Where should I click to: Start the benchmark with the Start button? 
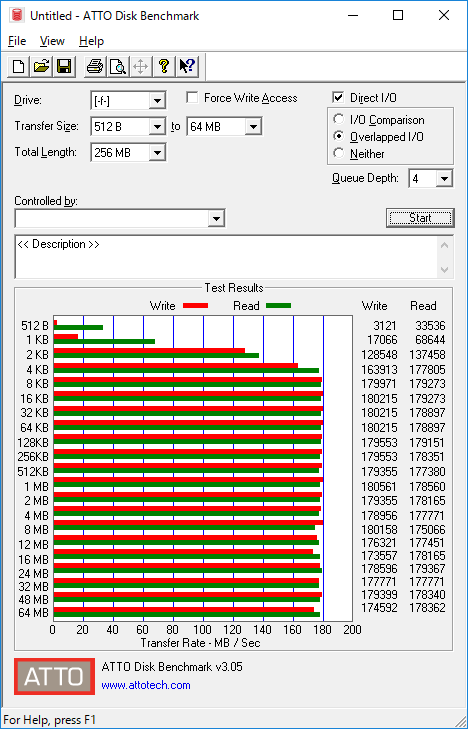(x=420, y=218)
